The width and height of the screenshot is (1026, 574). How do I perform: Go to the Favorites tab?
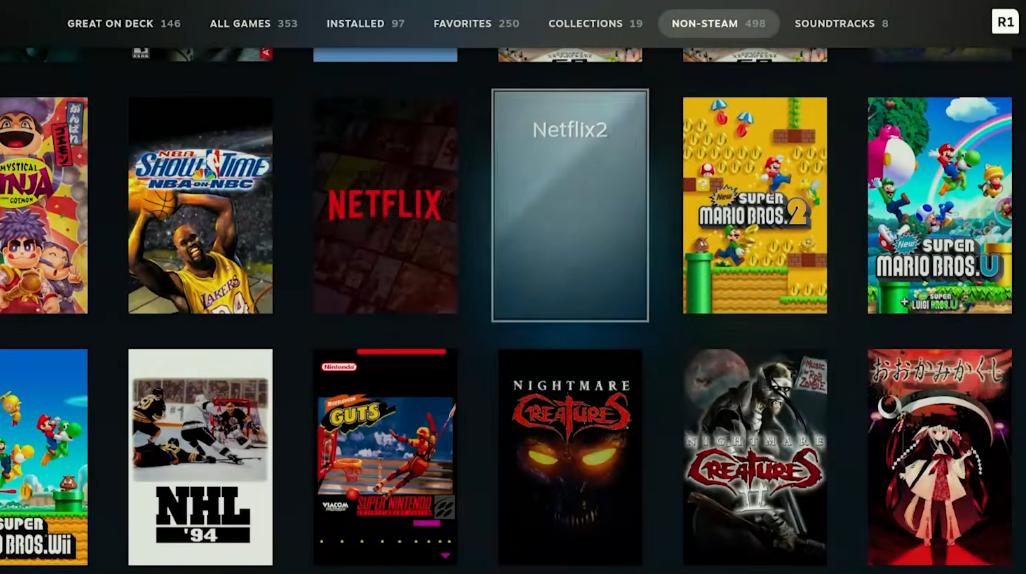[476, 24]
